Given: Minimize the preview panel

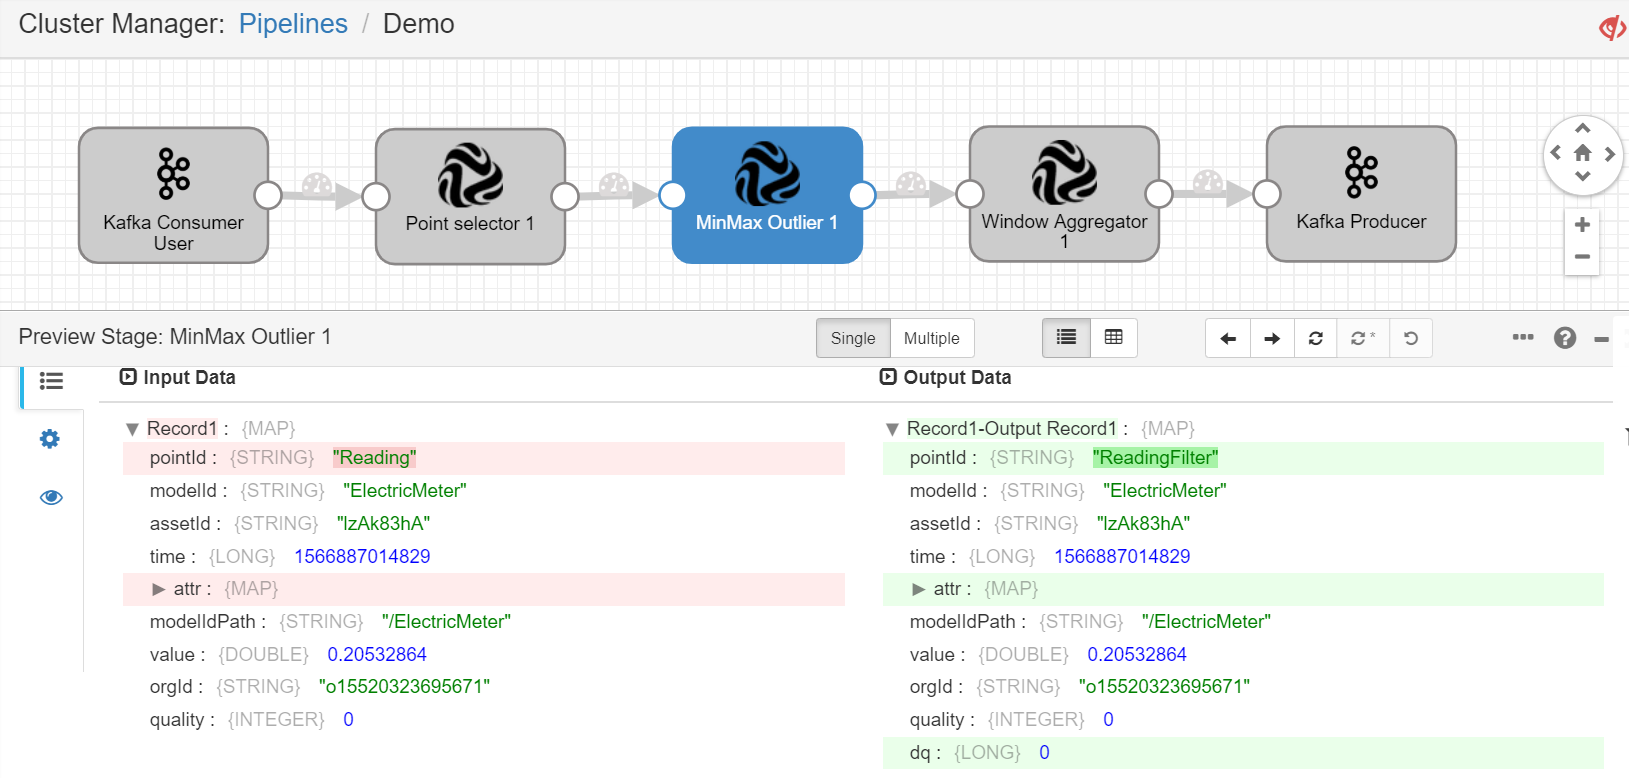Looking at the screenshot, I should [x=1601, y=339].
